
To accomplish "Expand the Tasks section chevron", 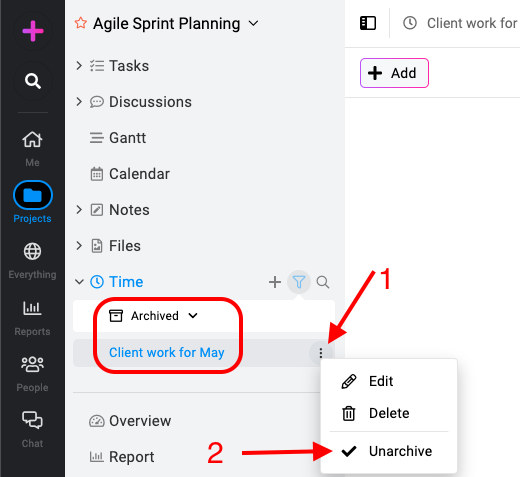I will click(x=79, y=66).
